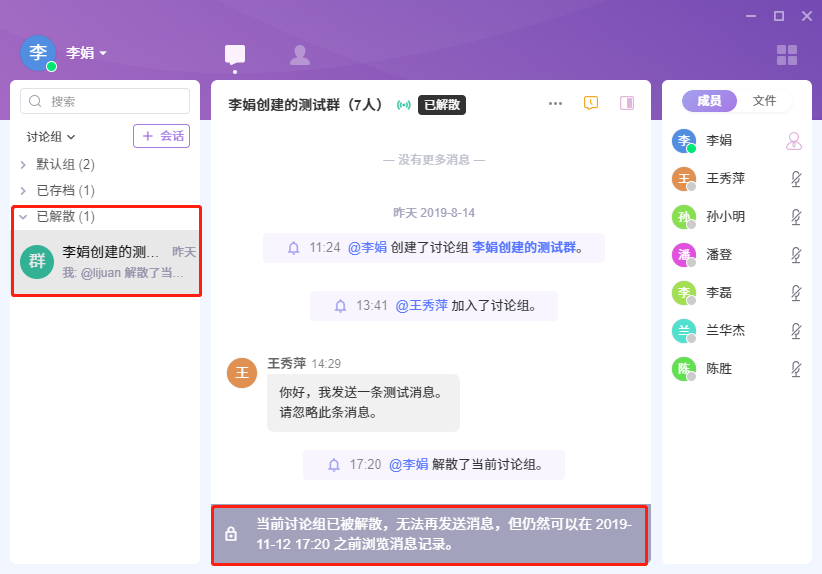Toggle the right sidebar panel icon
Image resolution: width=822 pixels, height=574 pixels.
click(627, 103)
